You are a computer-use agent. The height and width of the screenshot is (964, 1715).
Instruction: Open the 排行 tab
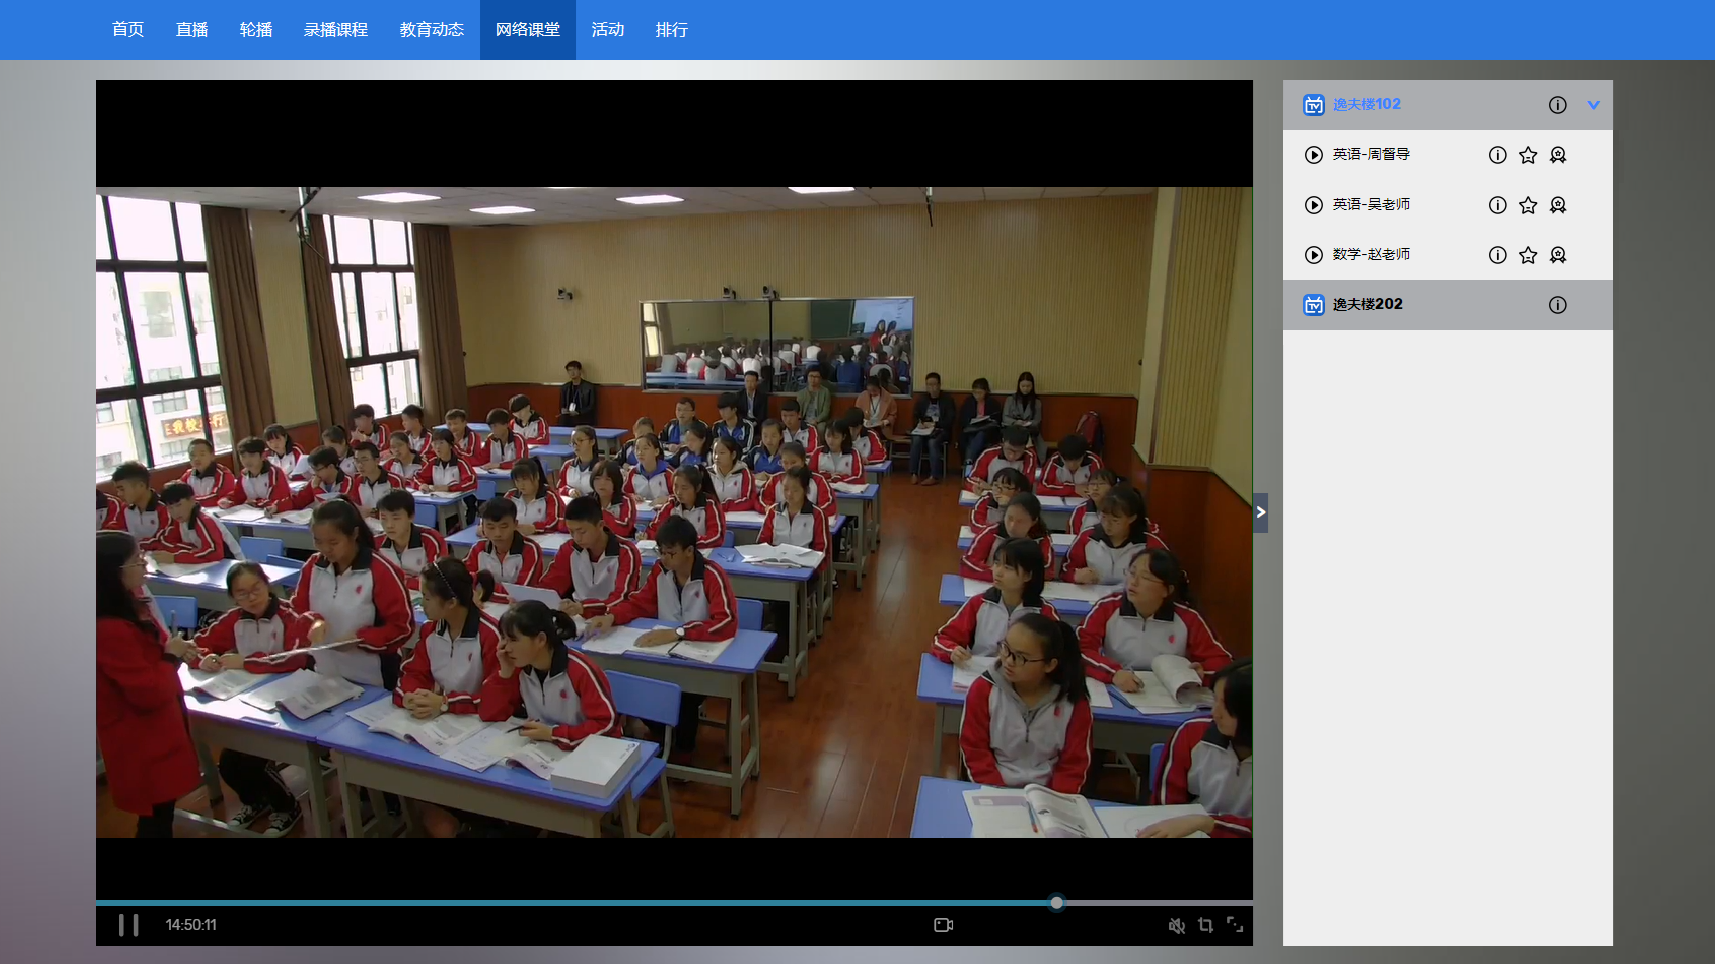tap(672, 30)
